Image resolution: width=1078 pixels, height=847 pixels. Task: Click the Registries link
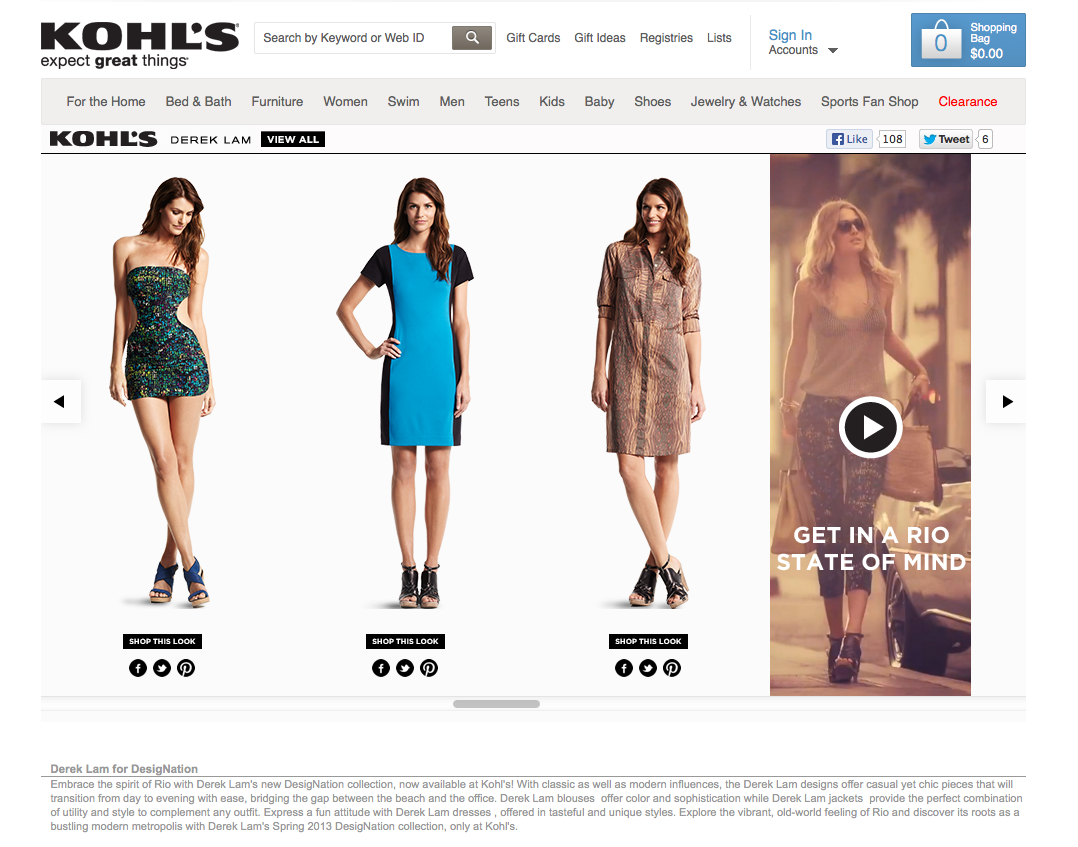point(666,38)
